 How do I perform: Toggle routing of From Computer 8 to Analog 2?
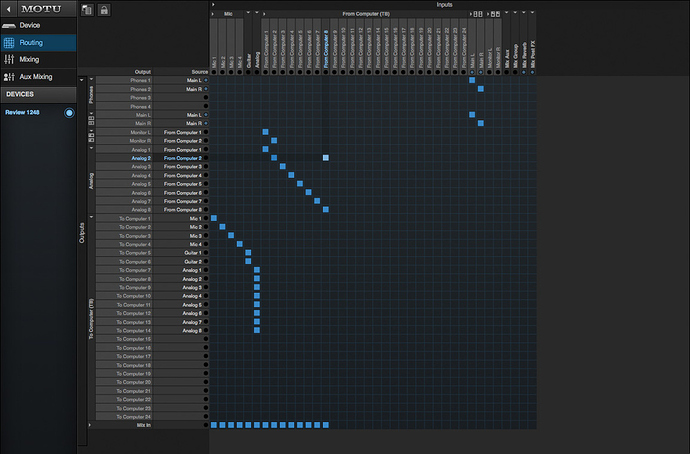pyautogui.click(x=325, y=158)
